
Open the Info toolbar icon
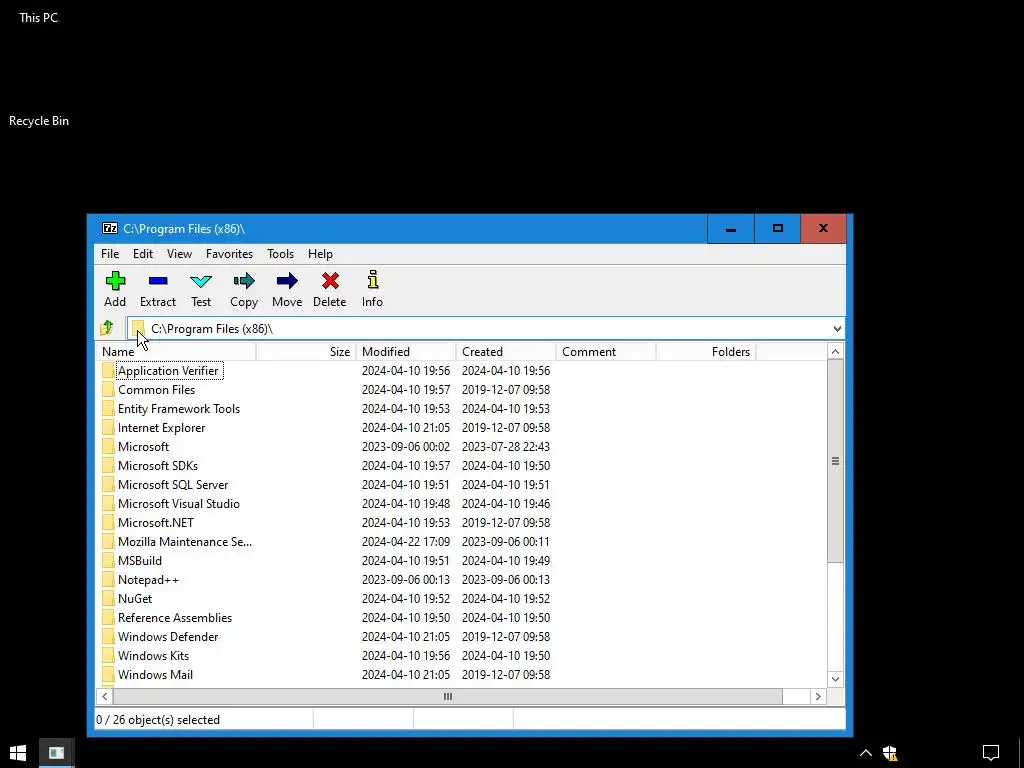[372, 280]
